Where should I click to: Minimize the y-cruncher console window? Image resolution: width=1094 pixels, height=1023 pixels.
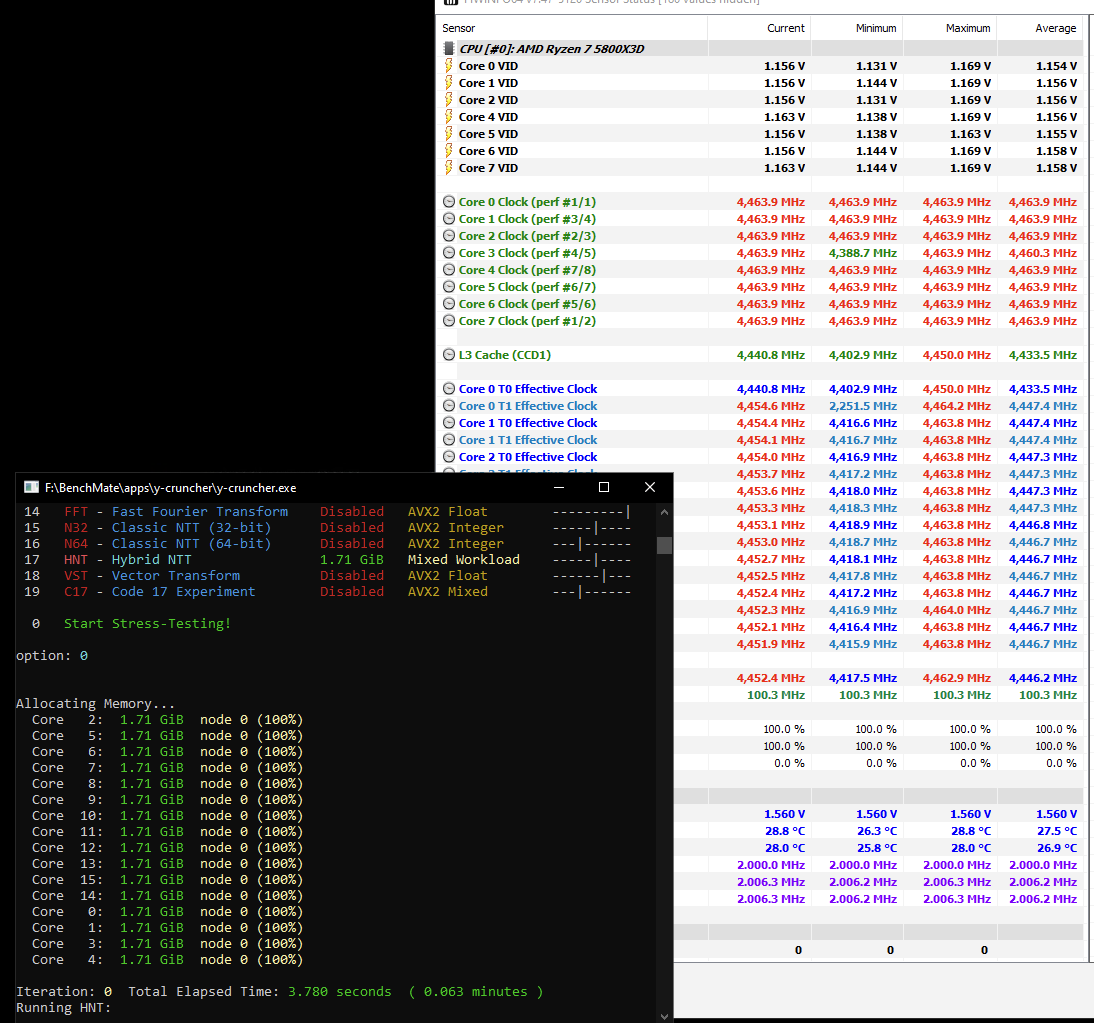pyautogui.click(x=559, y=487)
